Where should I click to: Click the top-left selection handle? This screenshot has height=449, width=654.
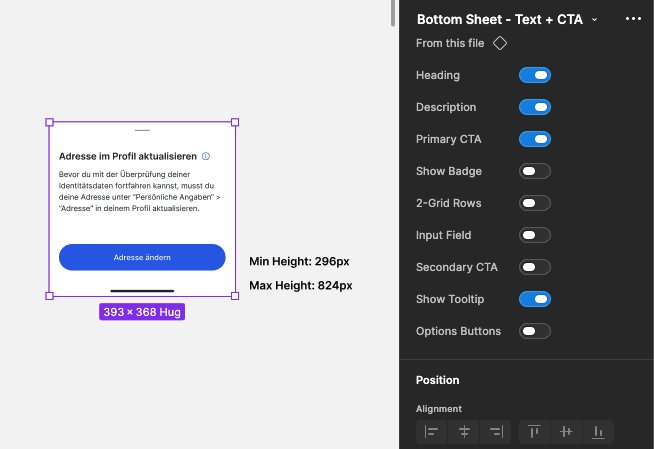tap(49, 122)
